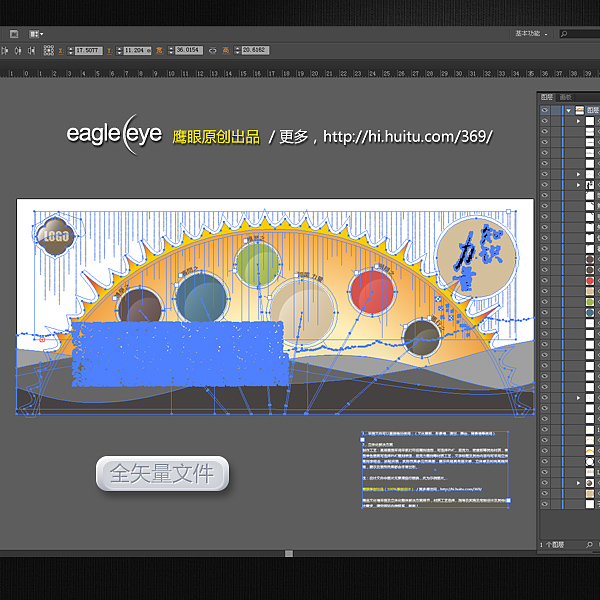Hide the white ring thumbnail layer
600x600 pixels.
[545, 462]
